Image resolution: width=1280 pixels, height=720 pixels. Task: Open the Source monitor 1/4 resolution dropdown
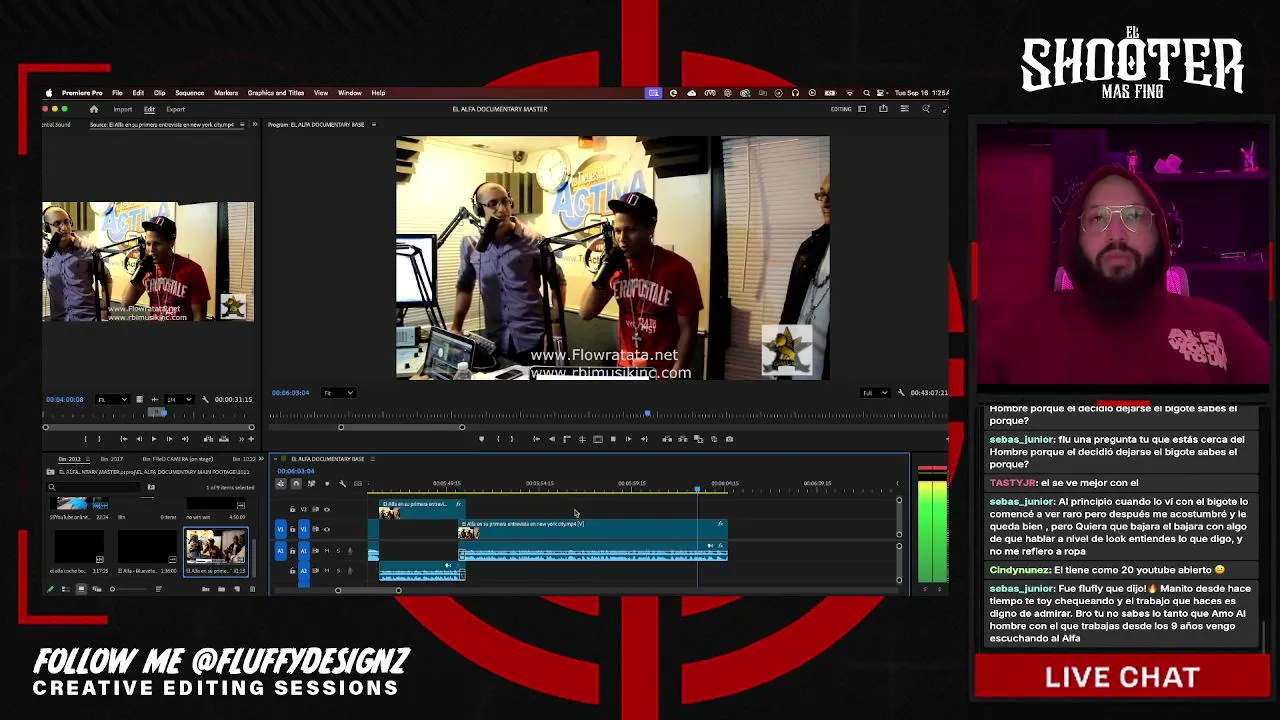click(x=178, y=400)
